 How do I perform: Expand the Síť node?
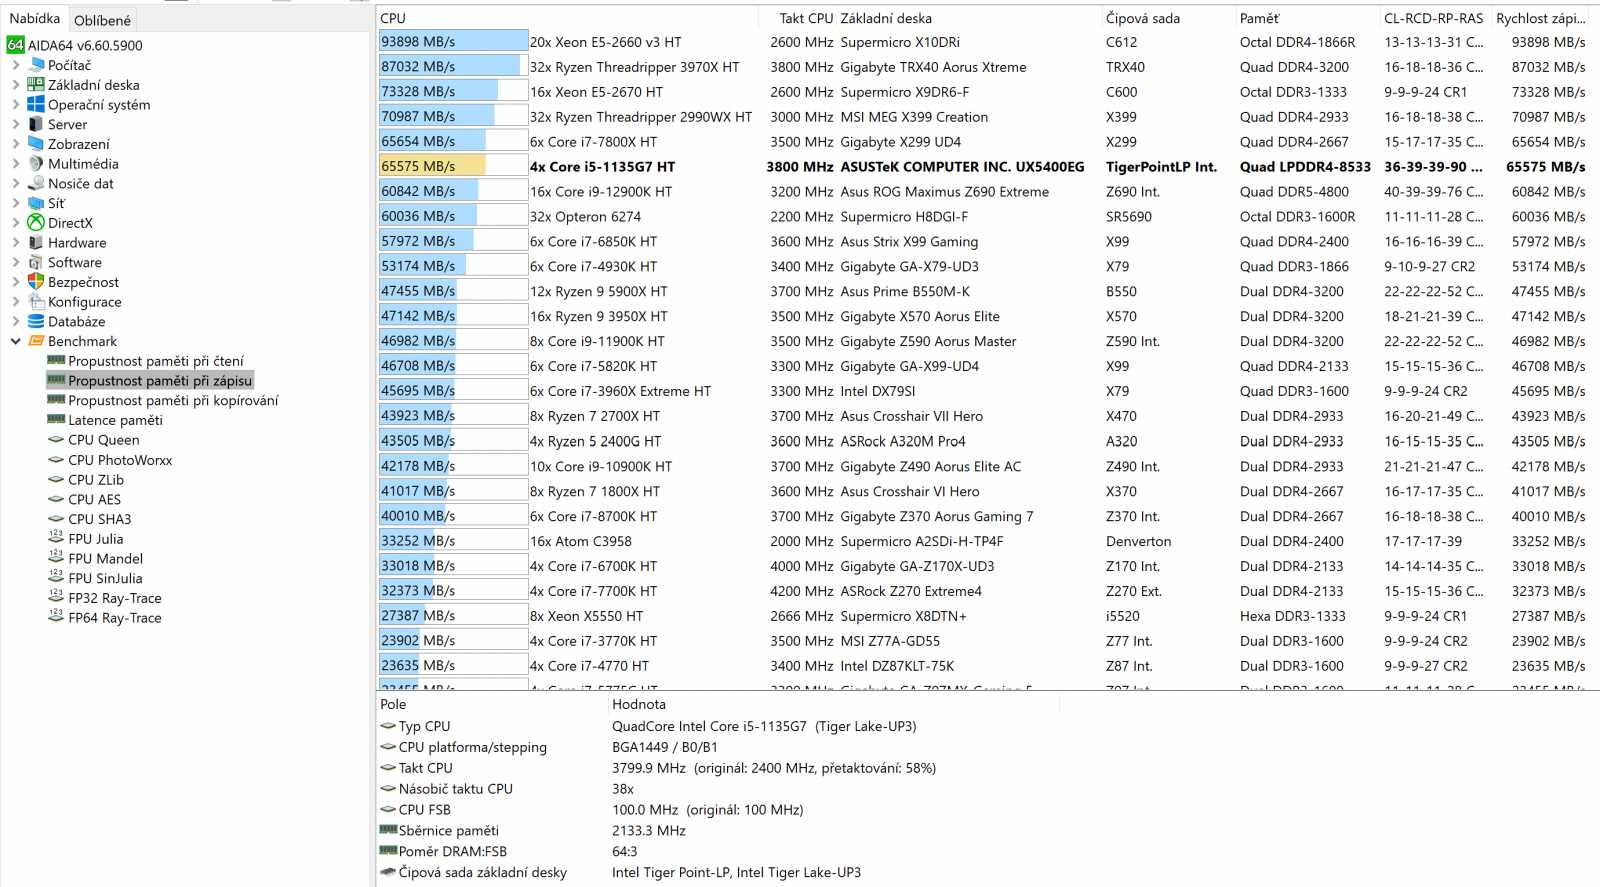click(16, 203)
